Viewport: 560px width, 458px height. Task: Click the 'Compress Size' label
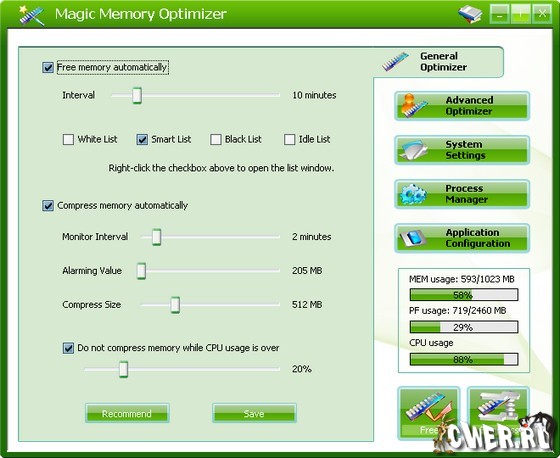pos(91,305)
